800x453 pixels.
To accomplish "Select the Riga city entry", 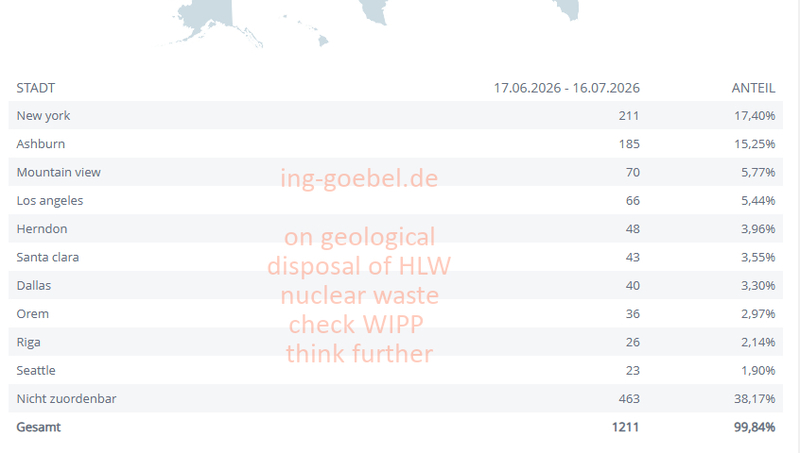I will coord(395,342).
